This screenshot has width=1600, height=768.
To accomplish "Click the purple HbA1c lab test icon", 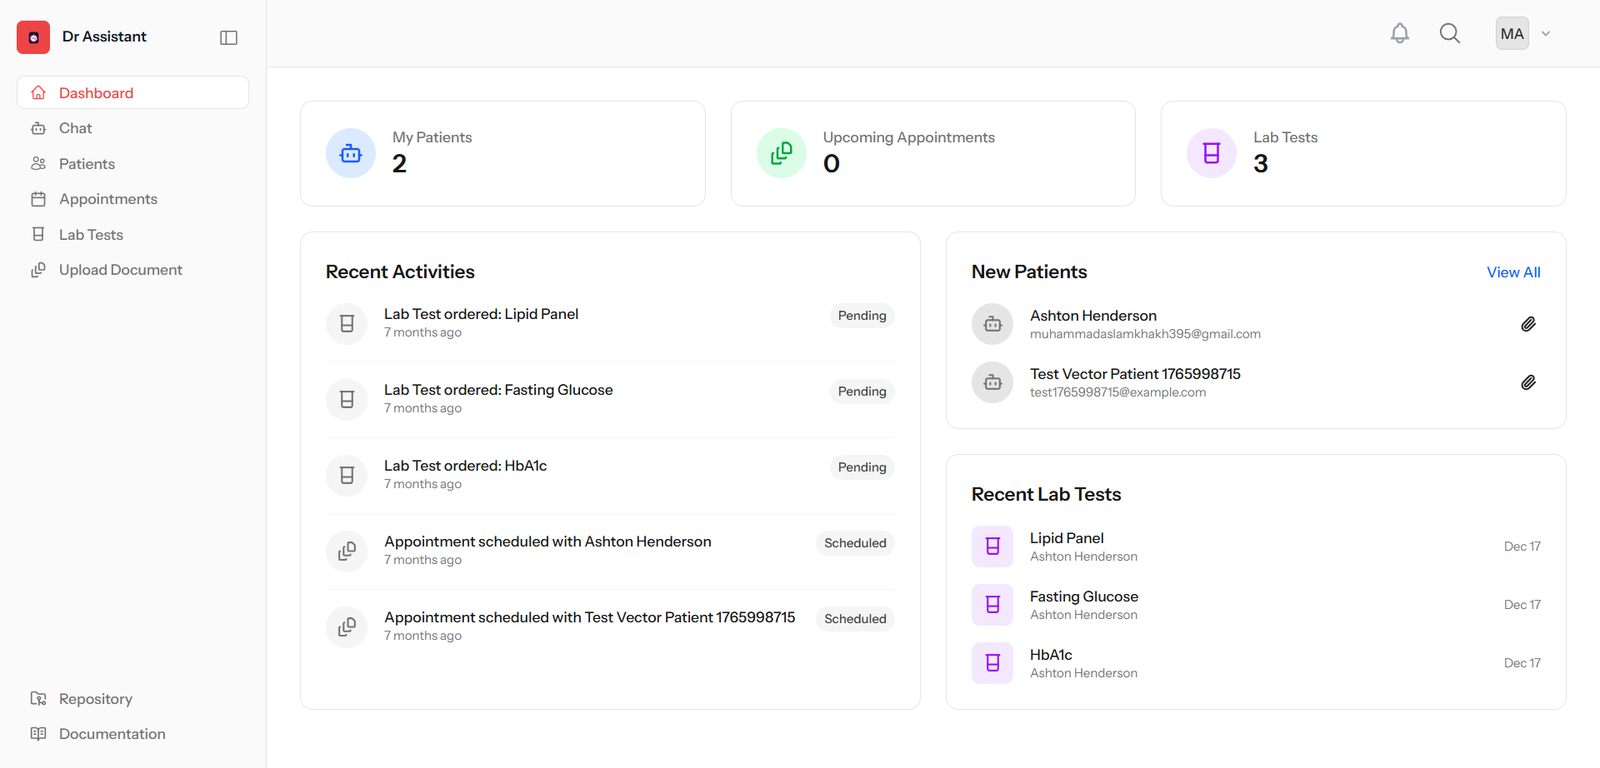I will coord(993,663).
